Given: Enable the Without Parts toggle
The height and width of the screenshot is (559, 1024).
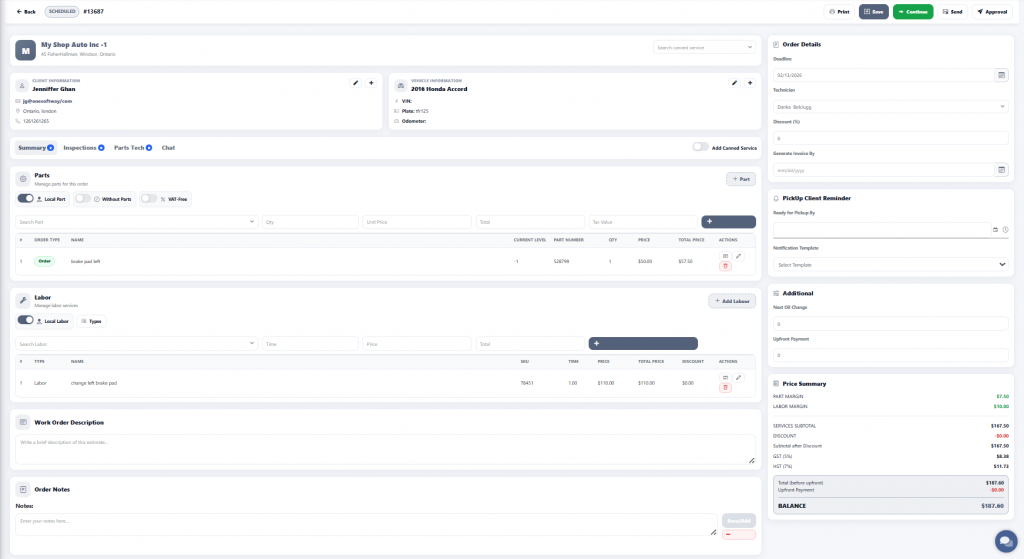Looking at the screenshot, I should click(83, 199).
